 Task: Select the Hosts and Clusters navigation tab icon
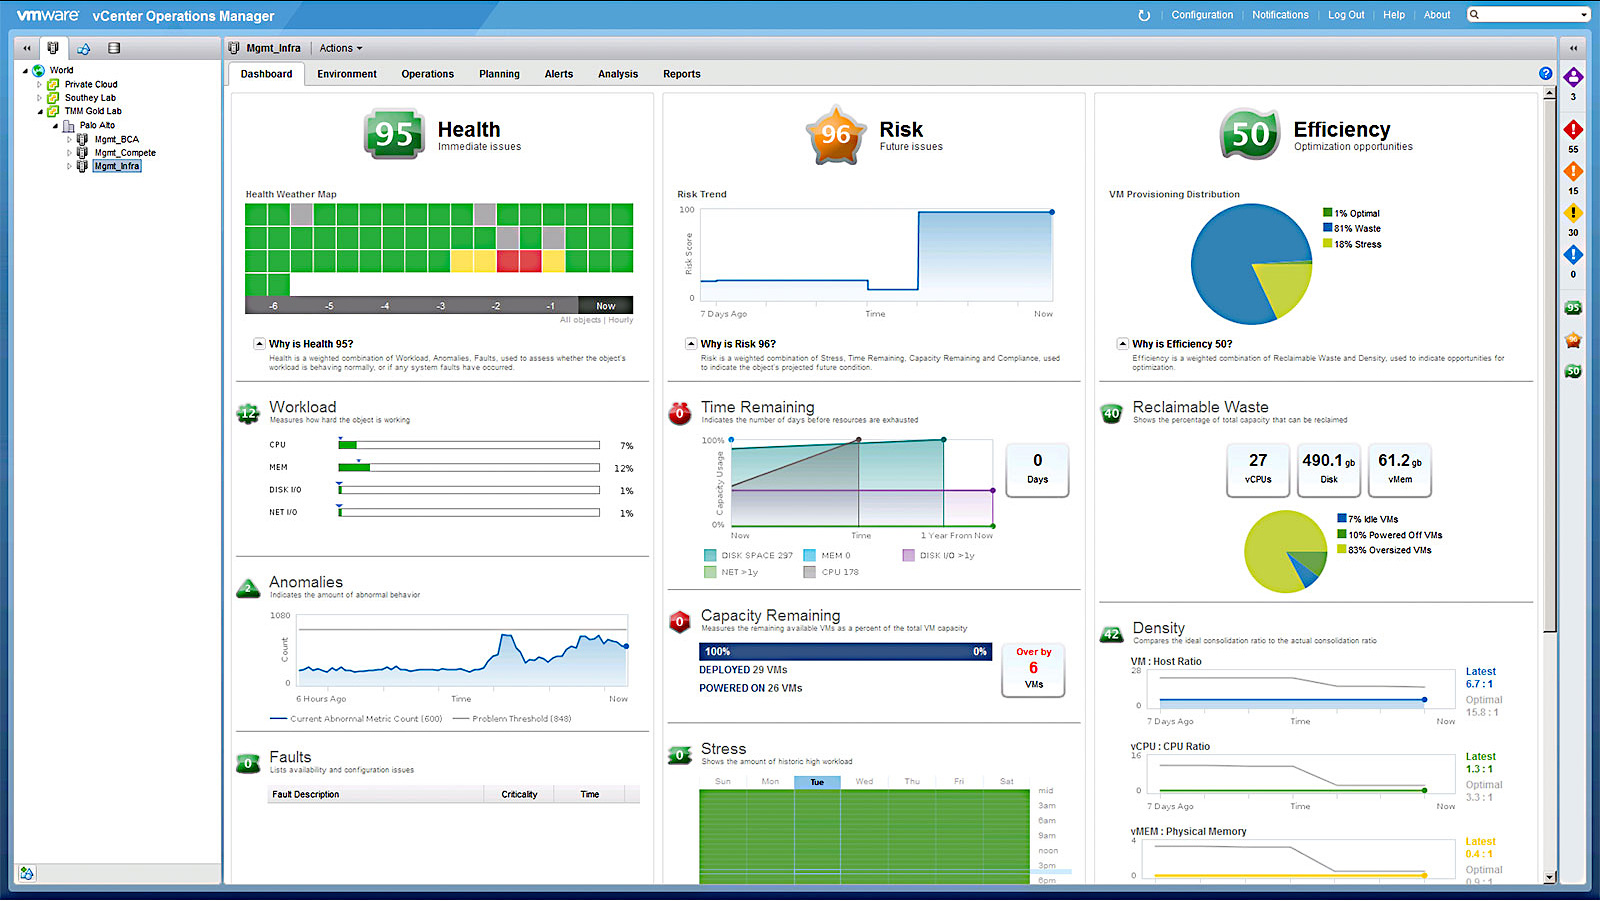coord(53,48)
